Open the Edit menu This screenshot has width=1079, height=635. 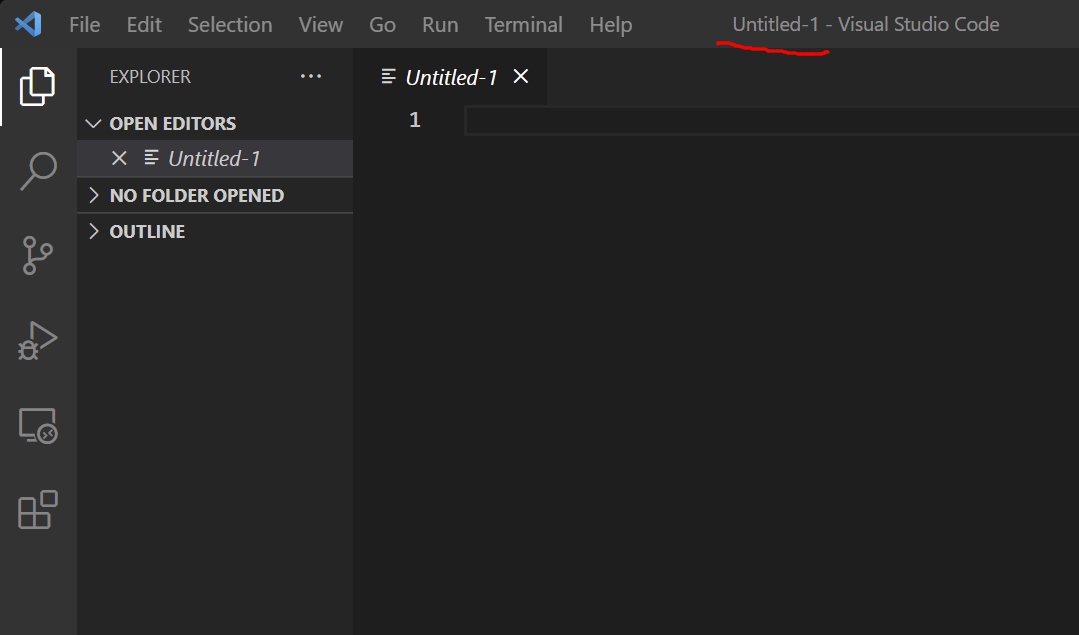(x=144, y=25)
